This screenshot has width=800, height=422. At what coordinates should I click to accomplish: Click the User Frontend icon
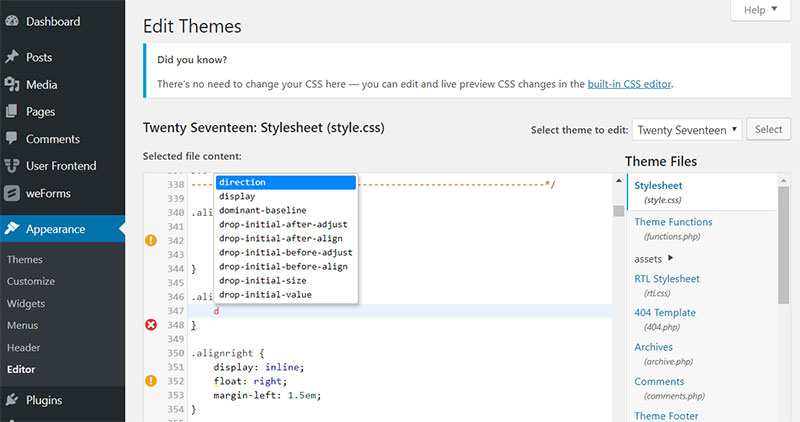click(x=12, y=166)
